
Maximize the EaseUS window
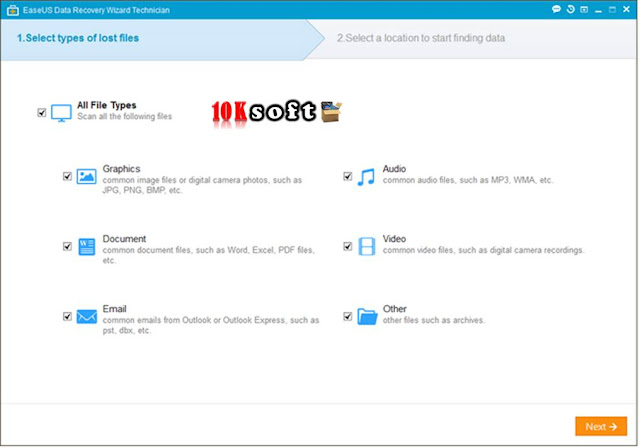coord(612,9)
